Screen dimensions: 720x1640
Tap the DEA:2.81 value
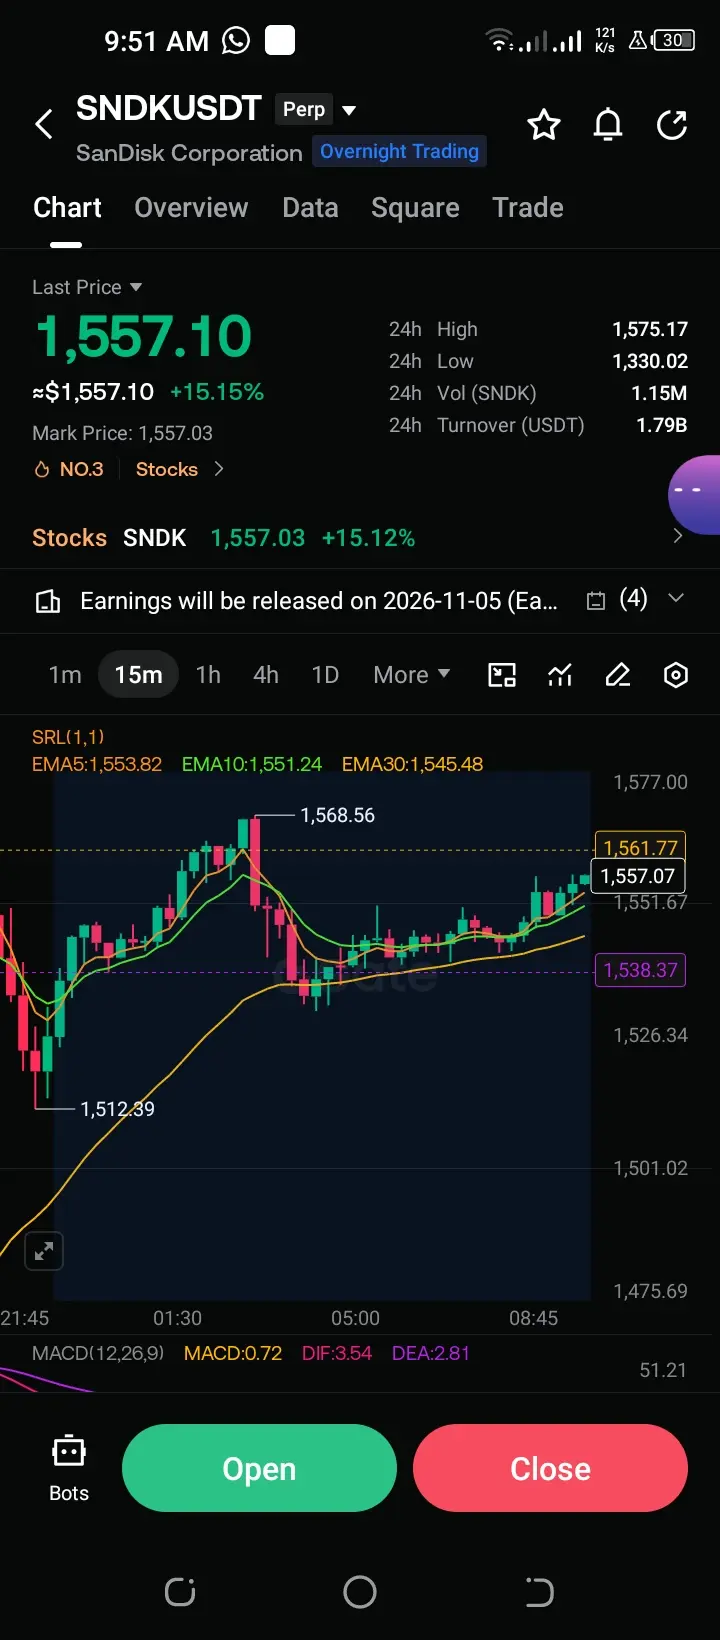430,1353
